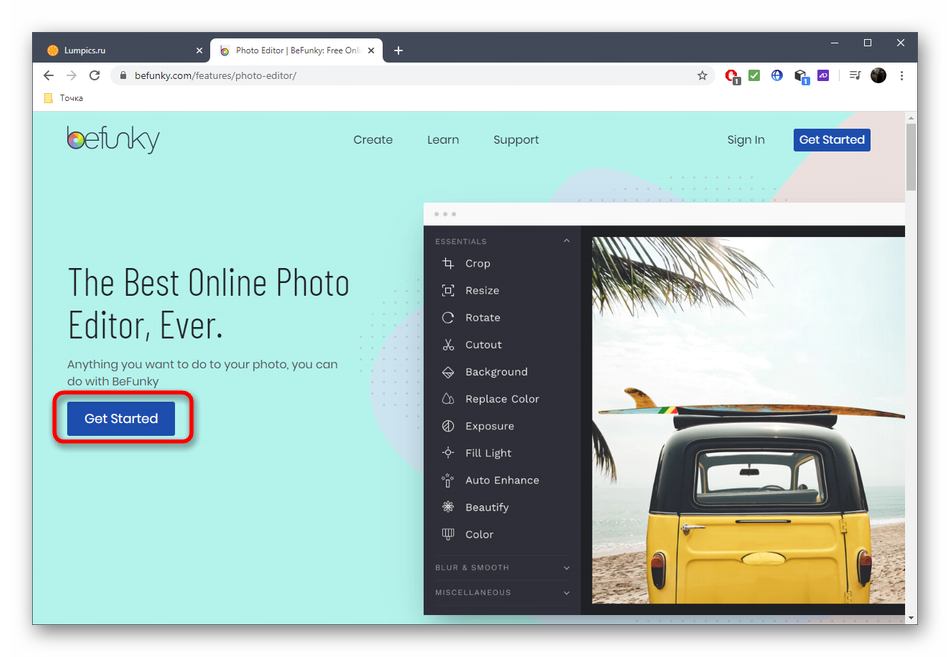Expand the Miscellaneous section
This screenshot has height=657, width=950.
pyautogui.click(x=566, y=593)
